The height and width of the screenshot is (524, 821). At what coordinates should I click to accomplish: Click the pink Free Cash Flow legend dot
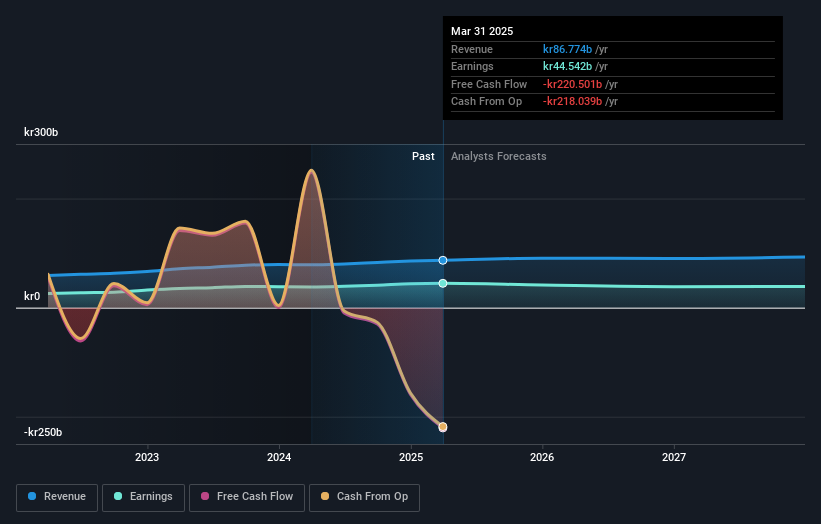[205, 496]
